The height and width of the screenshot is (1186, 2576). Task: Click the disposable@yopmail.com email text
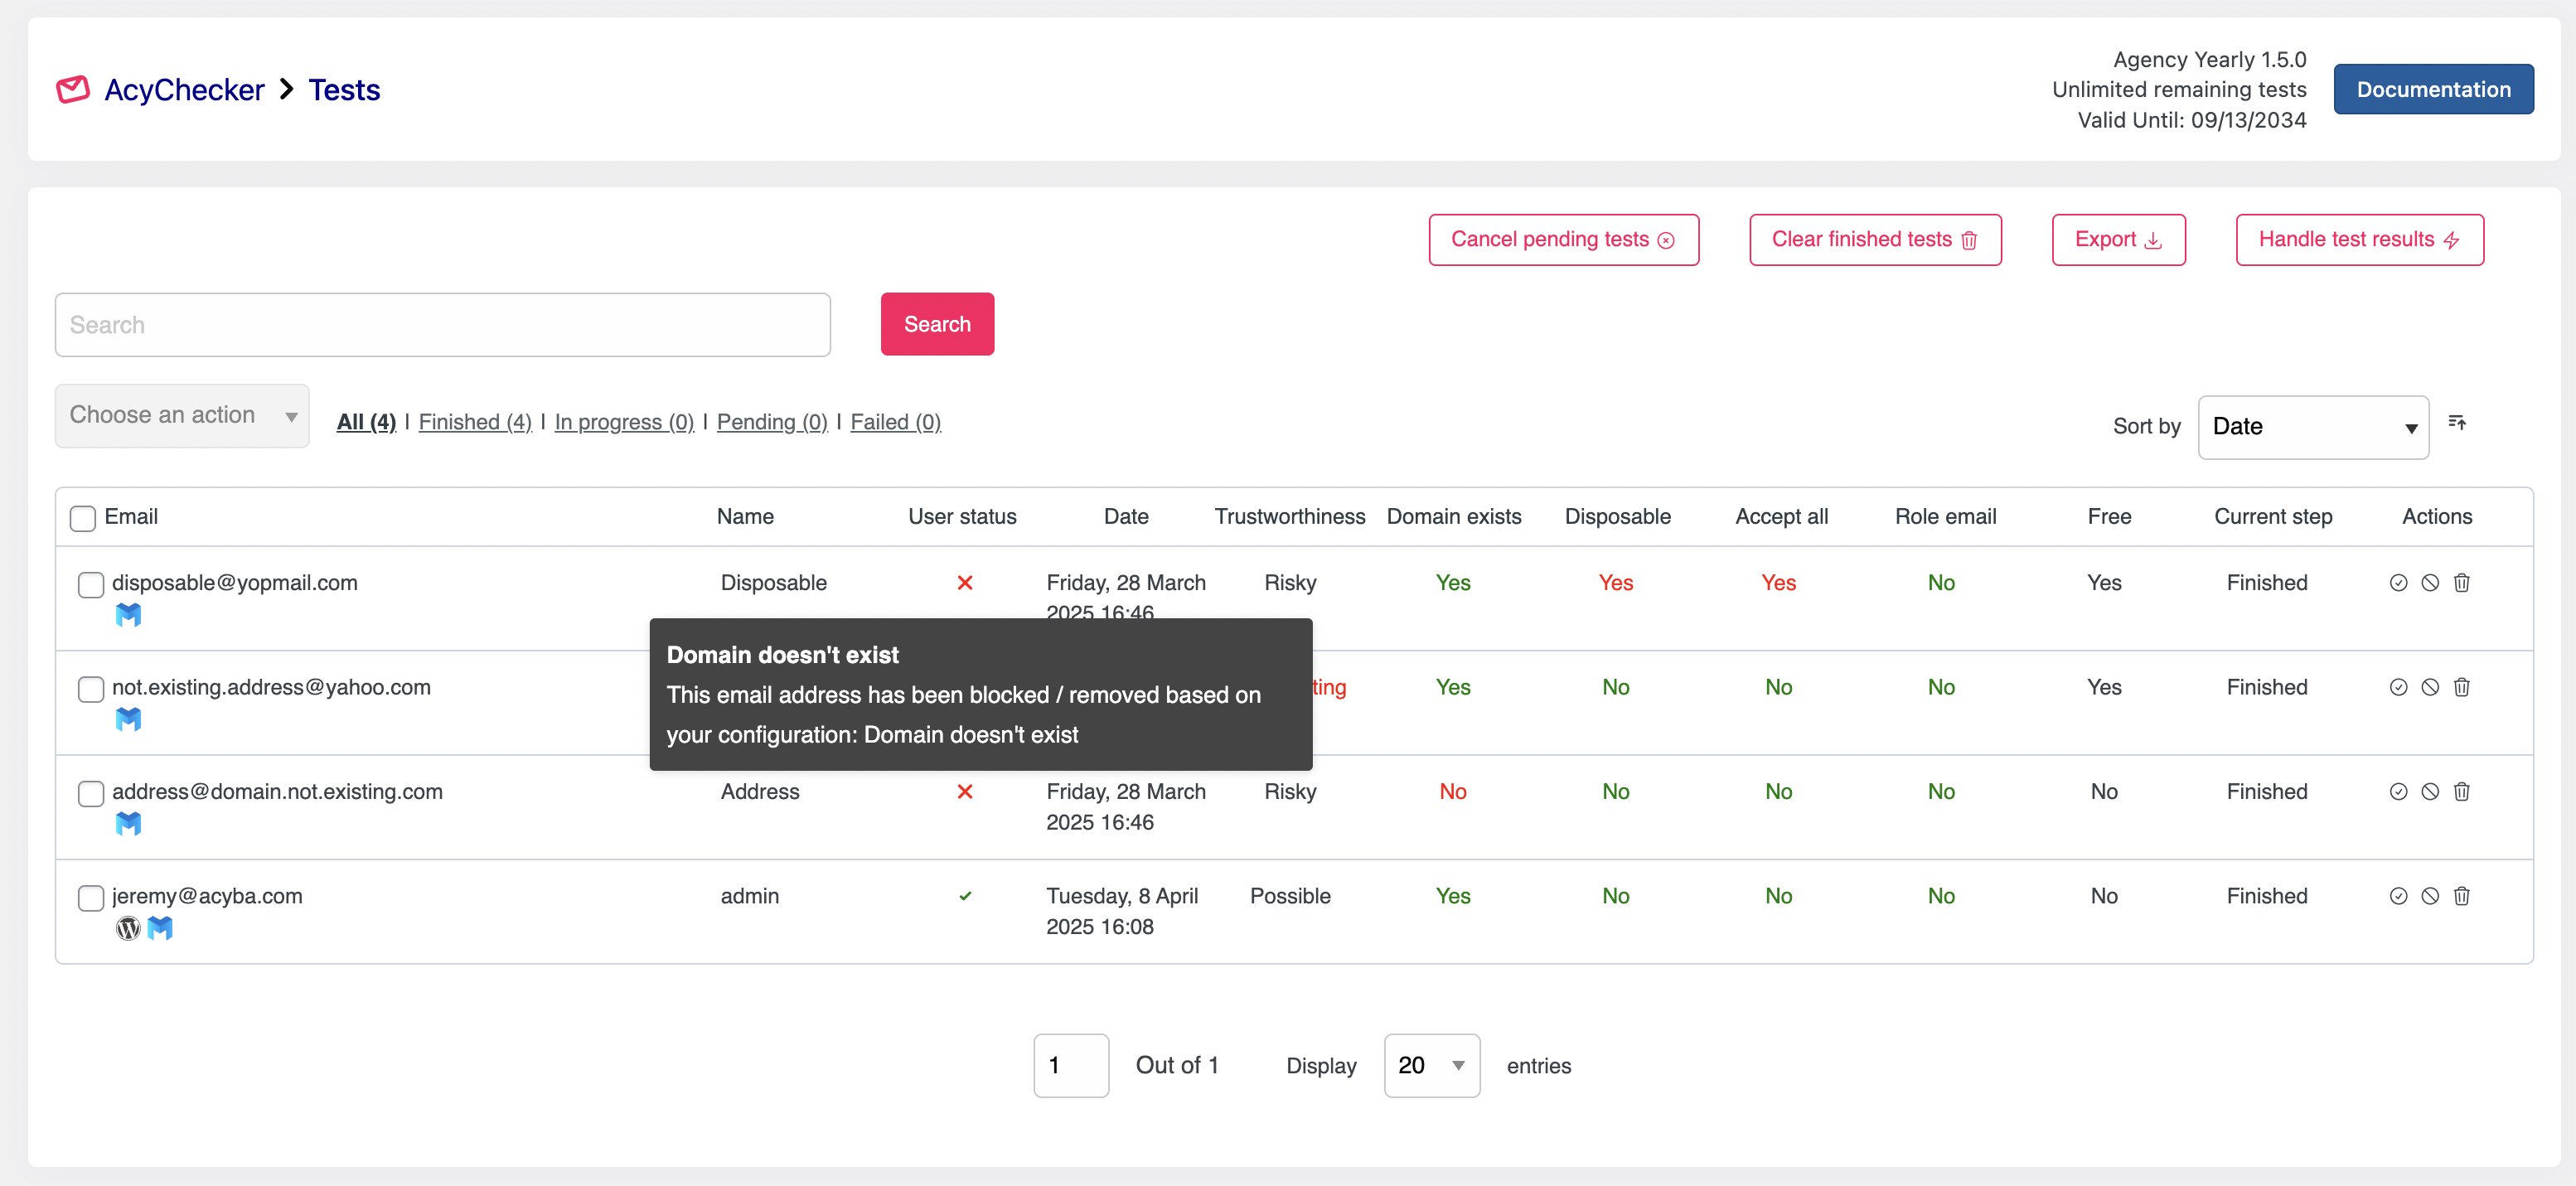point(234,583)
